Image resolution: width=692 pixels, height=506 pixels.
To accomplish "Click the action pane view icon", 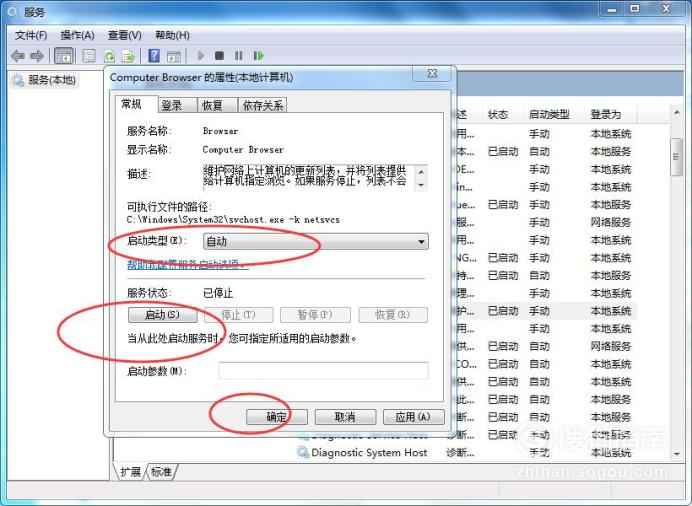I will point(174,56).
